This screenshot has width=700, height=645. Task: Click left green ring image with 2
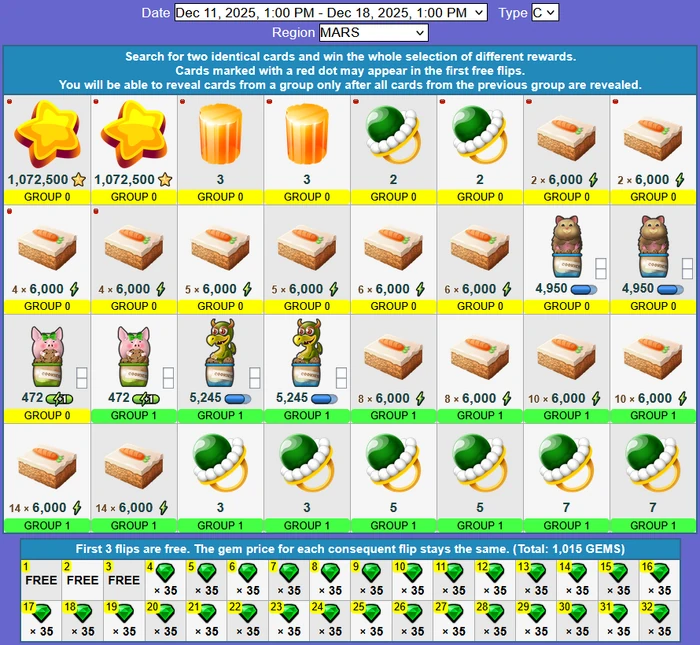pos(393,134)
